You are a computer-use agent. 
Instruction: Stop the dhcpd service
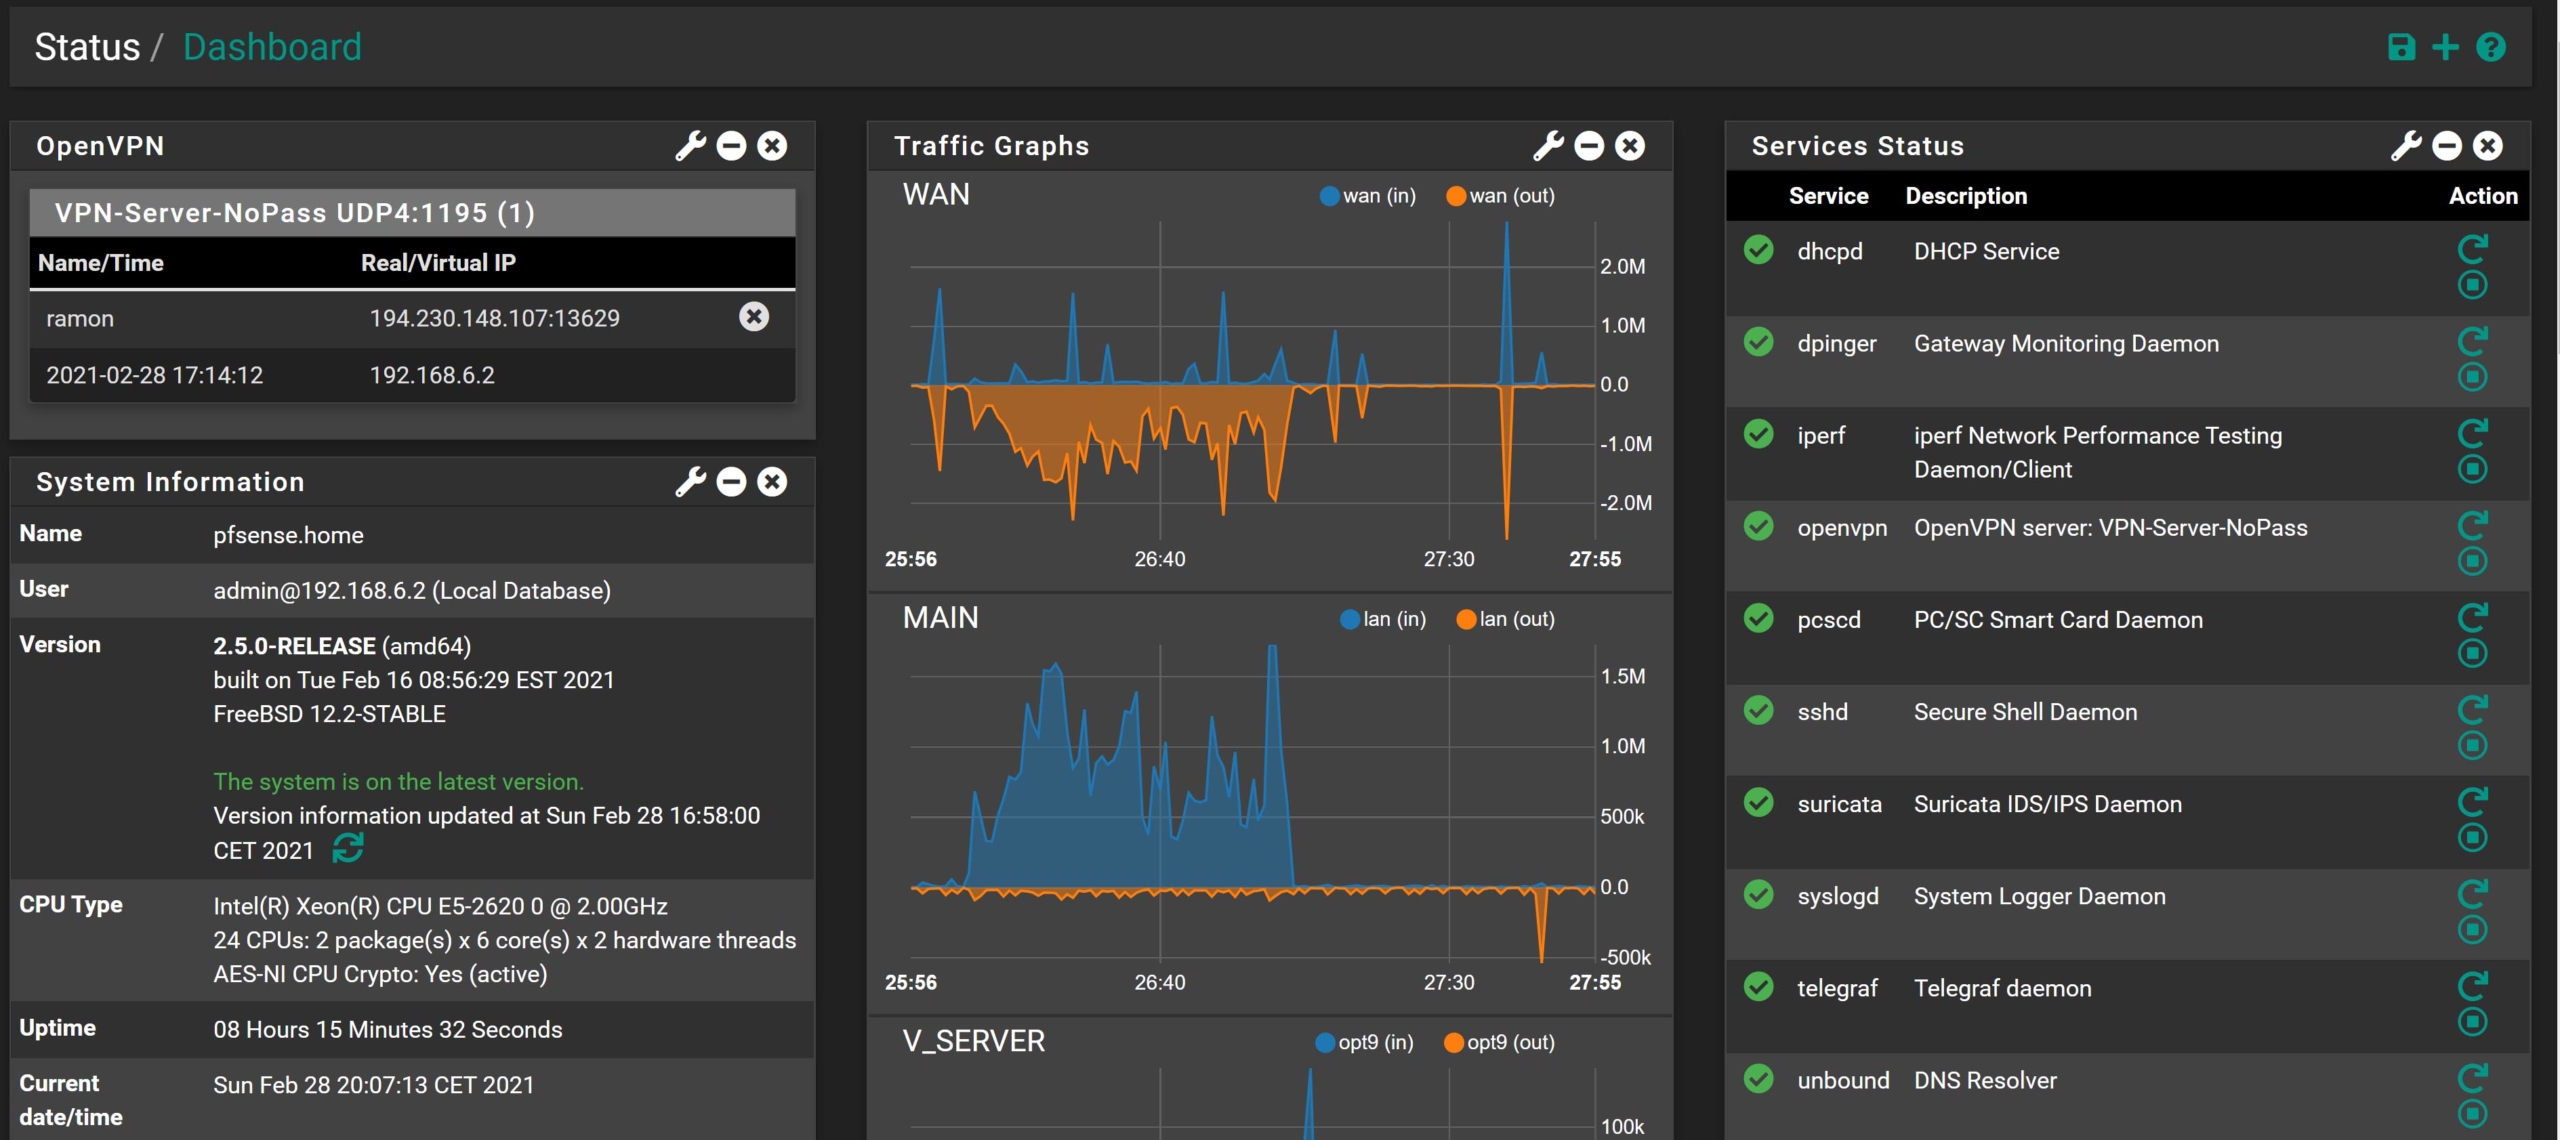(x=2472, y=285)
